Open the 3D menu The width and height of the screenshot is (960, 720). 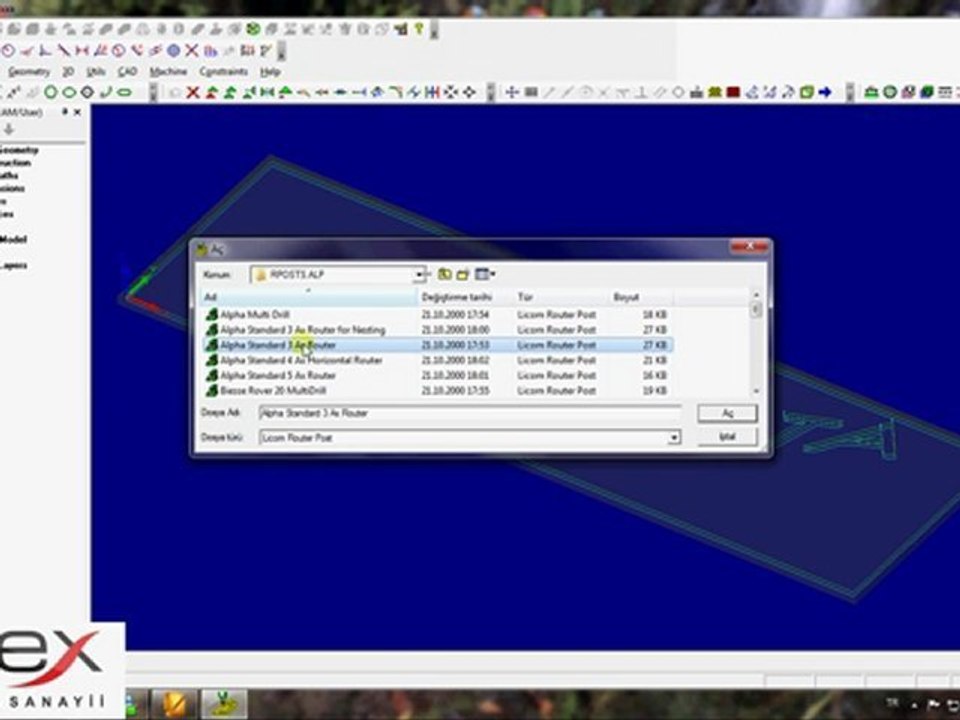68,72
